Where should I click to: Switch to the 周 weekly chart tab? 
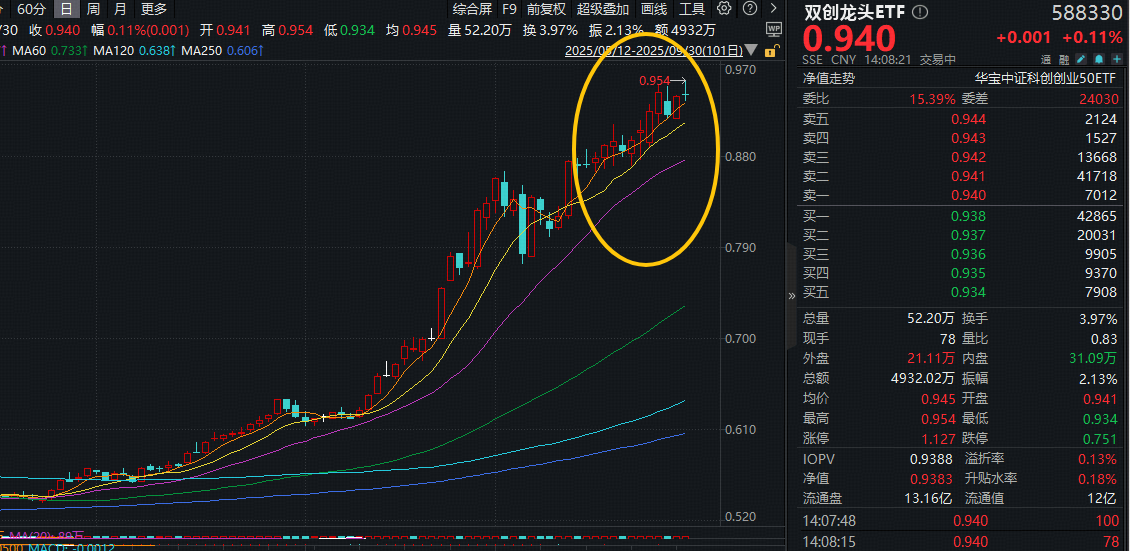93,9
